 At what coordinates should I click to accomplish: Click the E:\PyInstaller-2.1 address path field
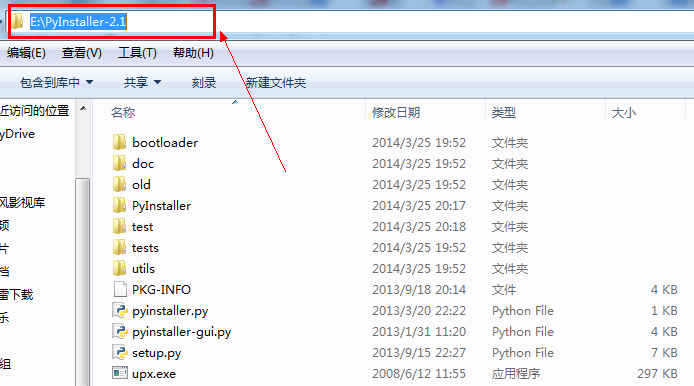[x=78, y=21]
